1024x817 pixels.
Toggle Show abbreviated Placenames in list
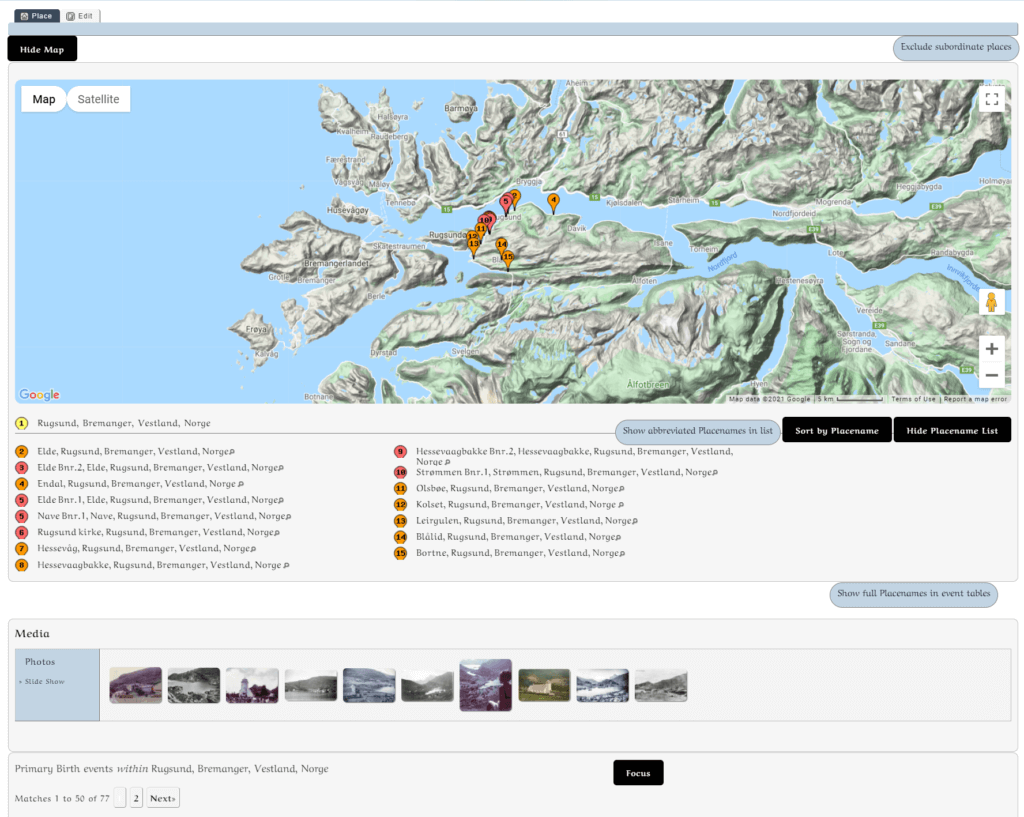[x=697, y=431]
